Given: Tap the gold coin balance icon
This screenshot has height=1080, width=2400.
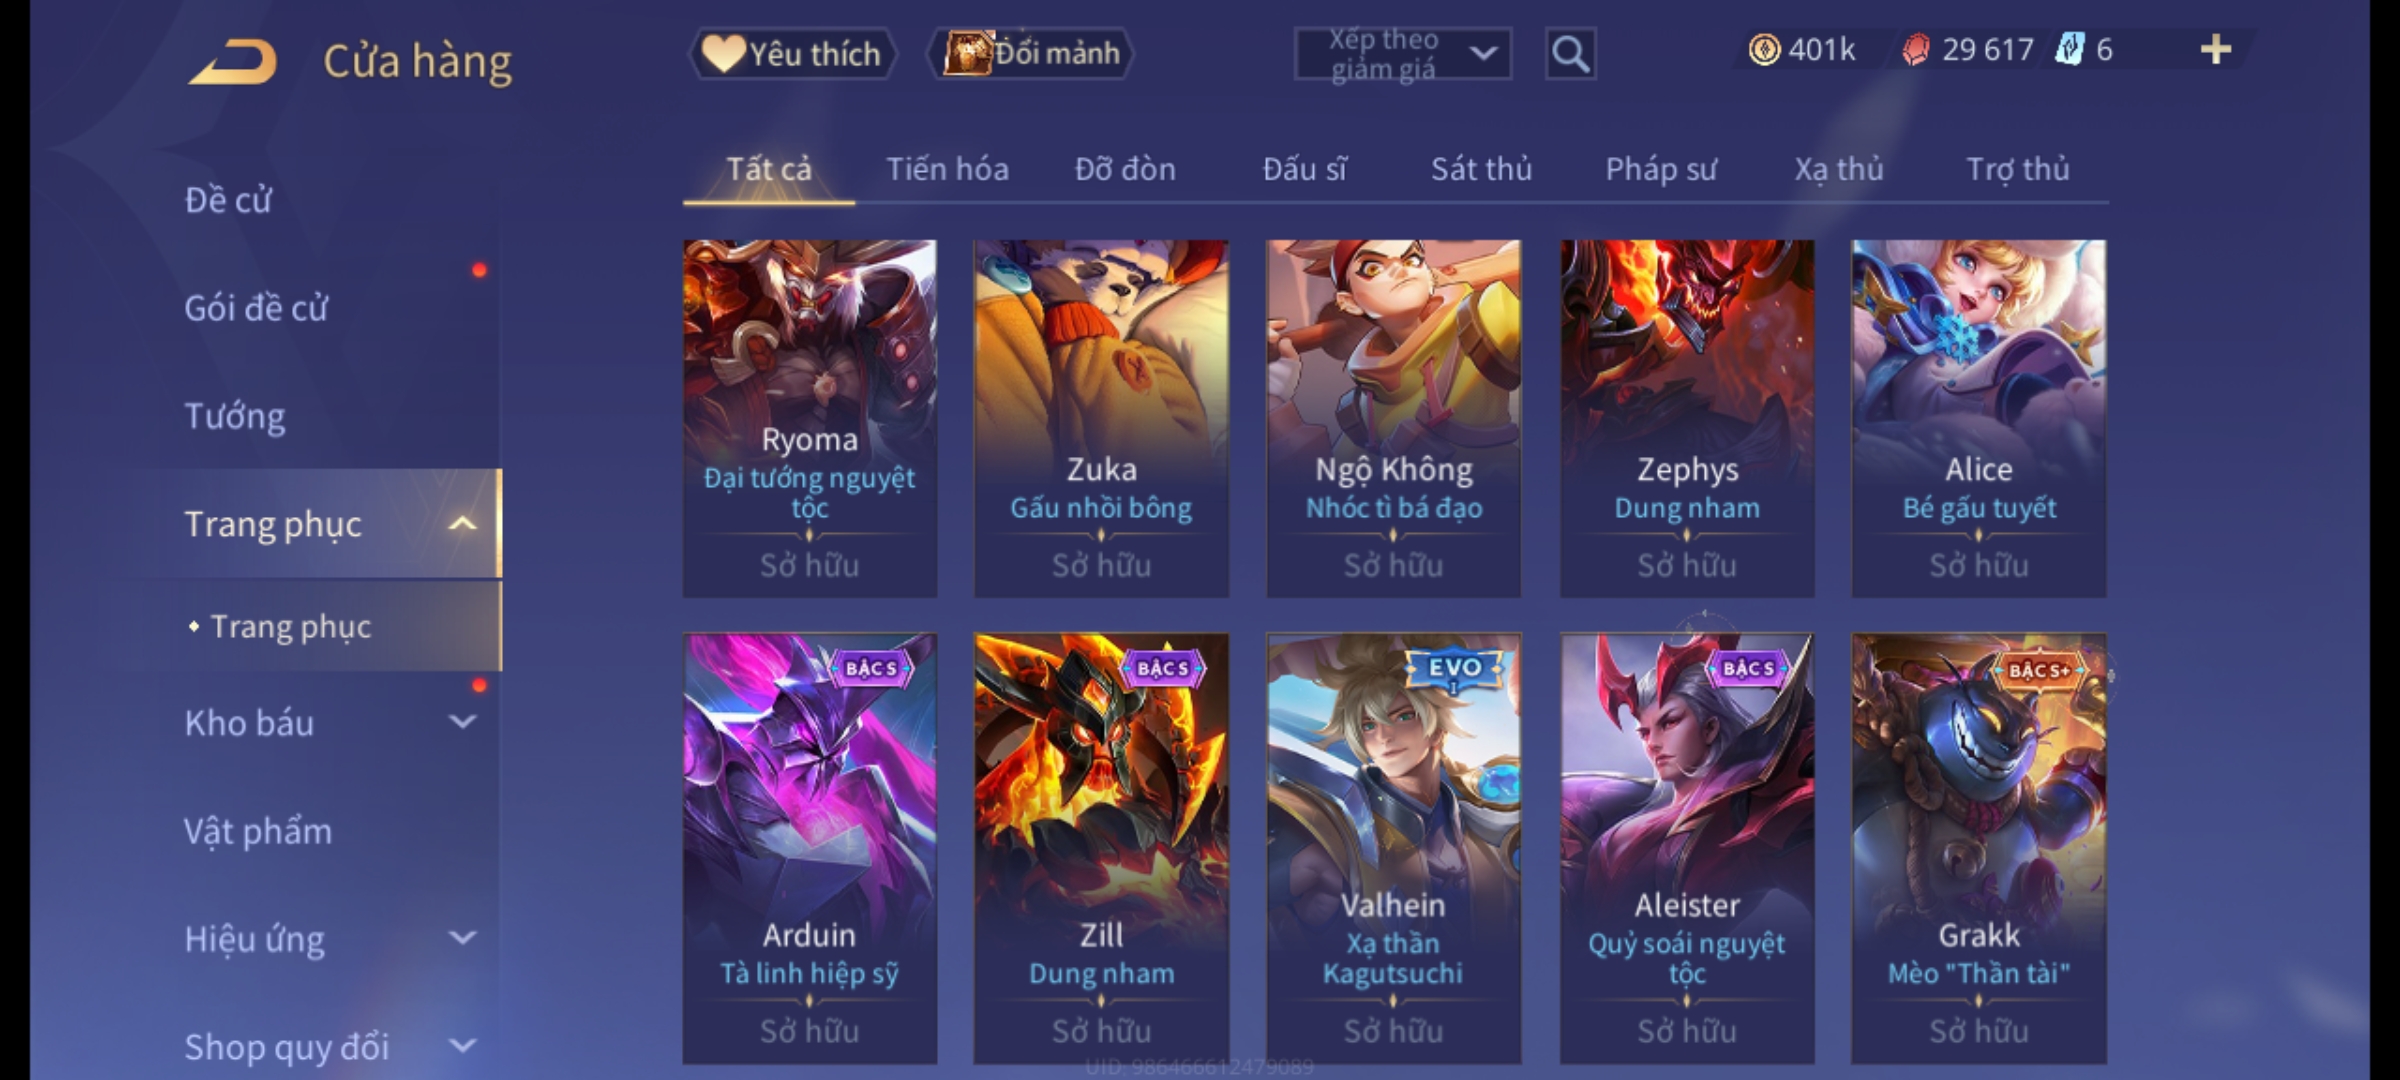Looking at the screenshot, I should (x=1764, y=50).
